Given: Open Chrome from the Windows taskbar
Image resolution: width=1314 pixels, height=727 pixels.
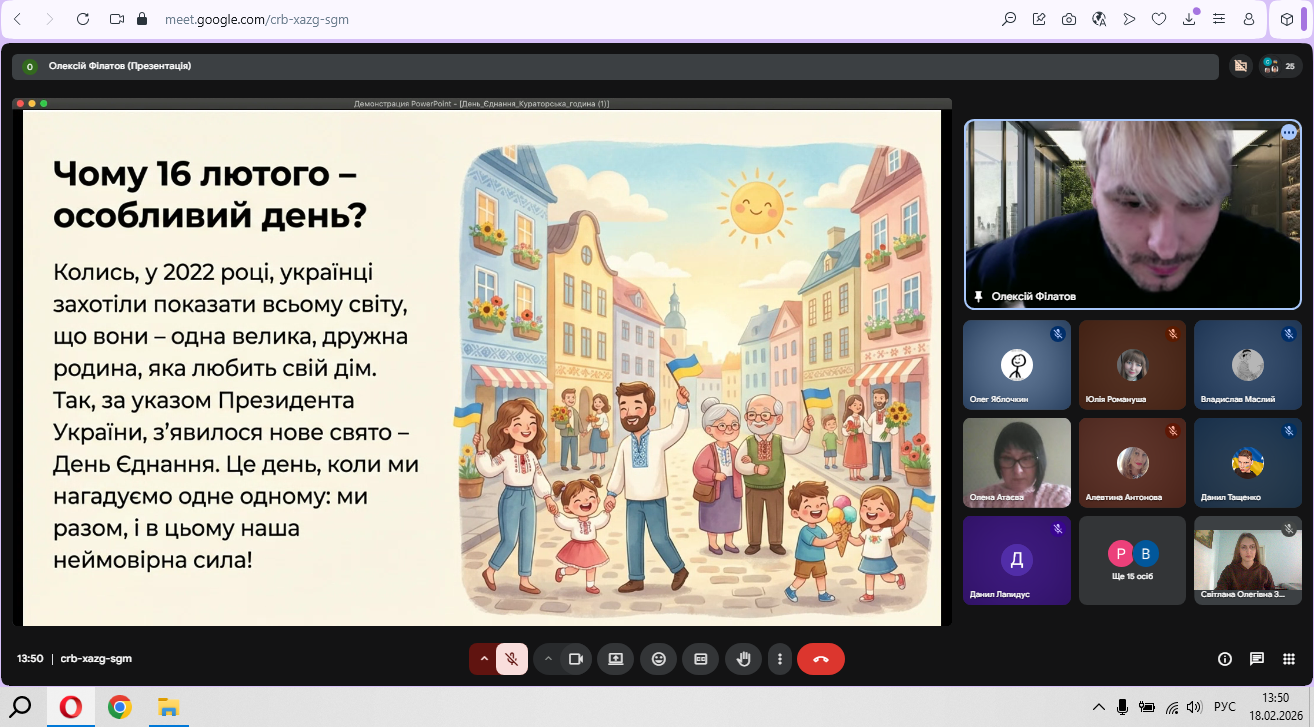Looking at the screenshot, I should [120, 707].
